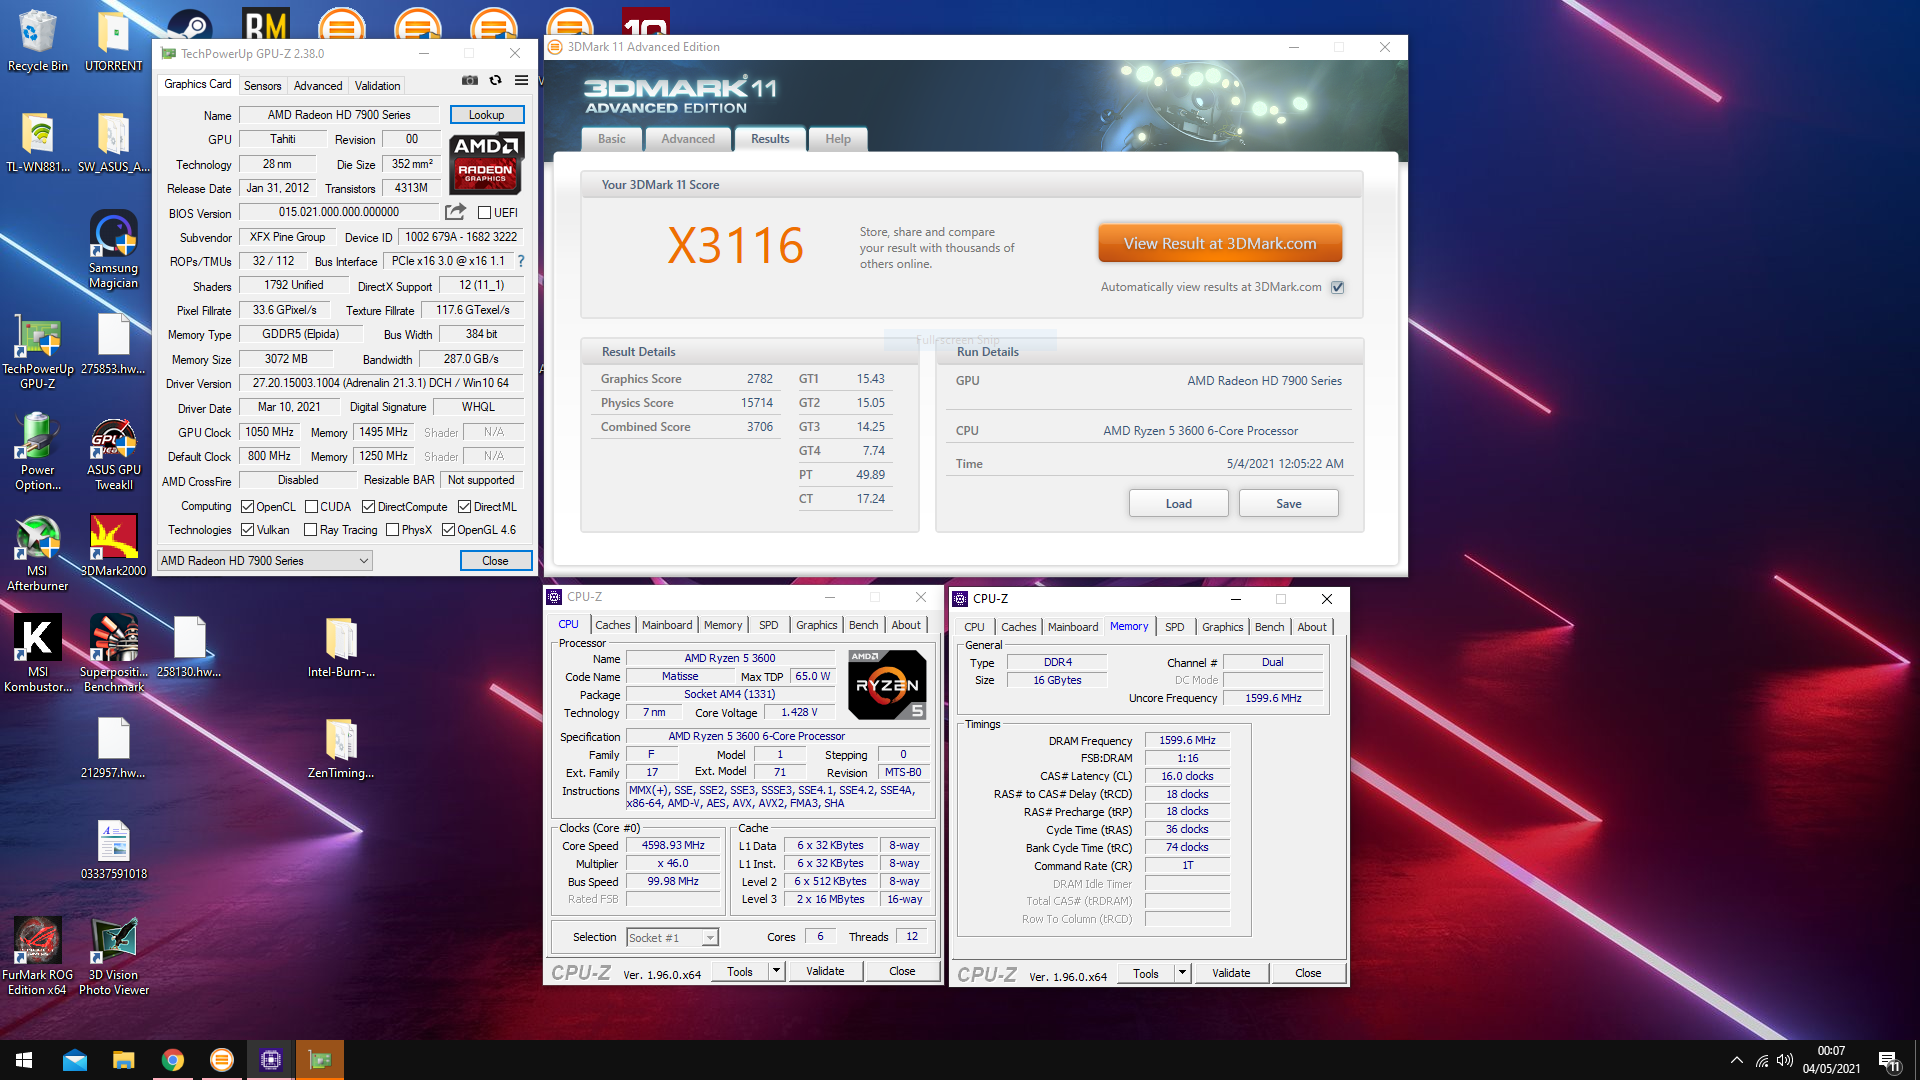Viewport: 1920px width, 1080px height.
Task: Click the Name field showing AMD Radeon HD 7900 Series
Action: coord(339,115)
